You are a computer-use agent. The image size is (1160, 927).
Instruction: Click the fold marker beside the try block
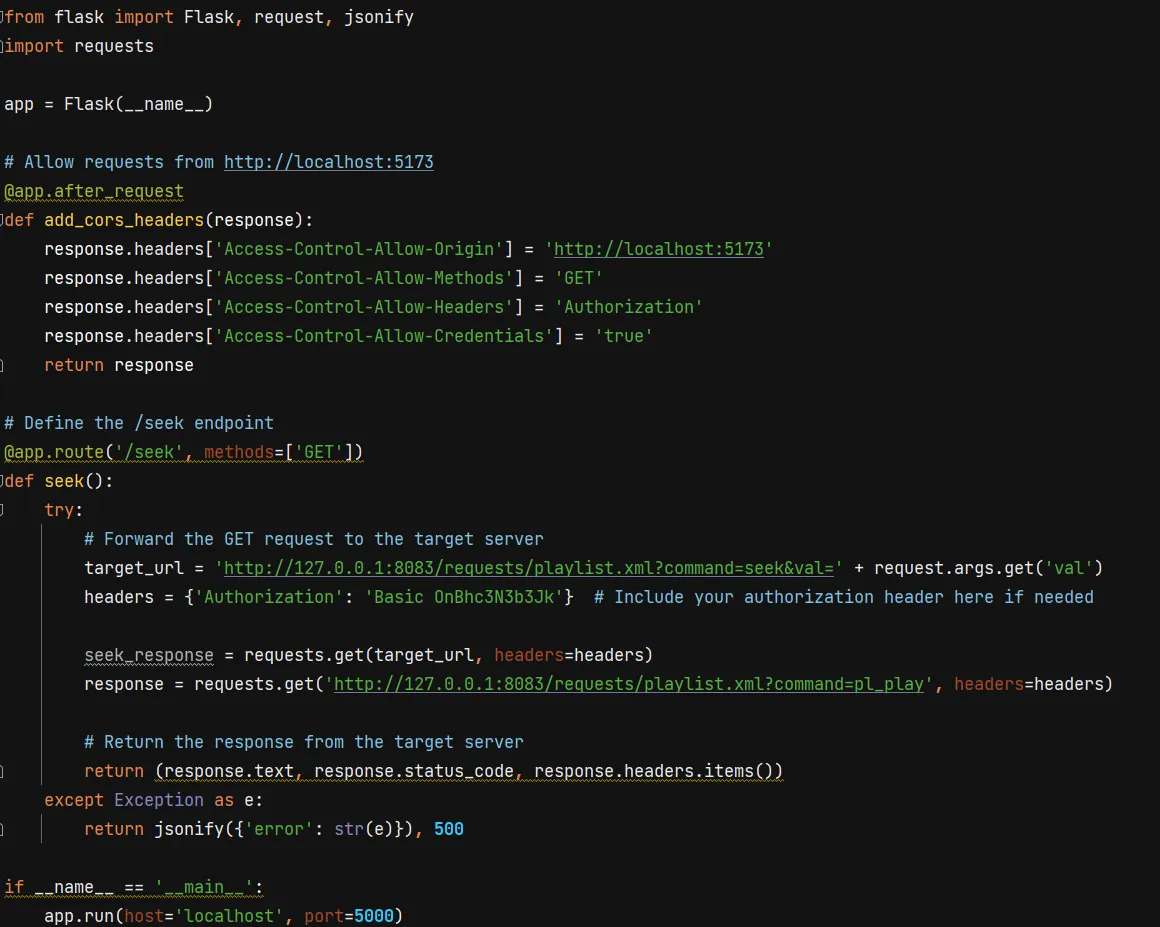point(4,510)
